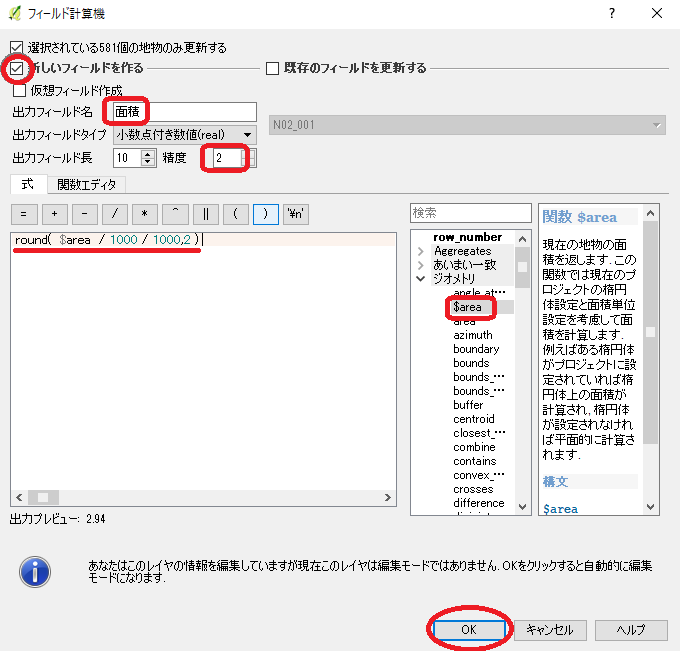Select combine function

[474, 447]
